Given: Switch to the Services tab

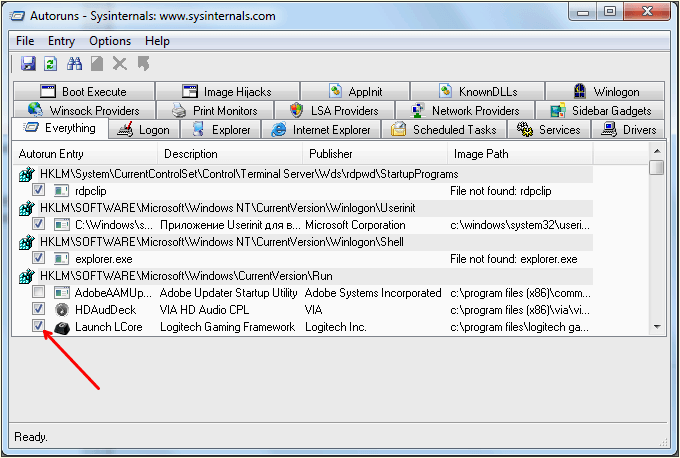Looking at the screenshot, I should pyautogui.click(x=549, y=130).
